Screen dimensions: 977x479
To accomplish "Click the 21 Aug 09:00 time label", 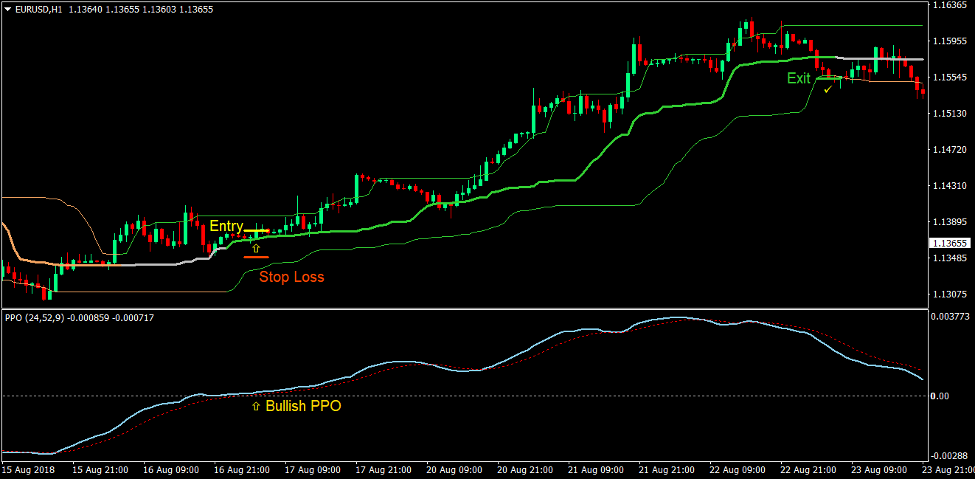I will click(596, 470).
